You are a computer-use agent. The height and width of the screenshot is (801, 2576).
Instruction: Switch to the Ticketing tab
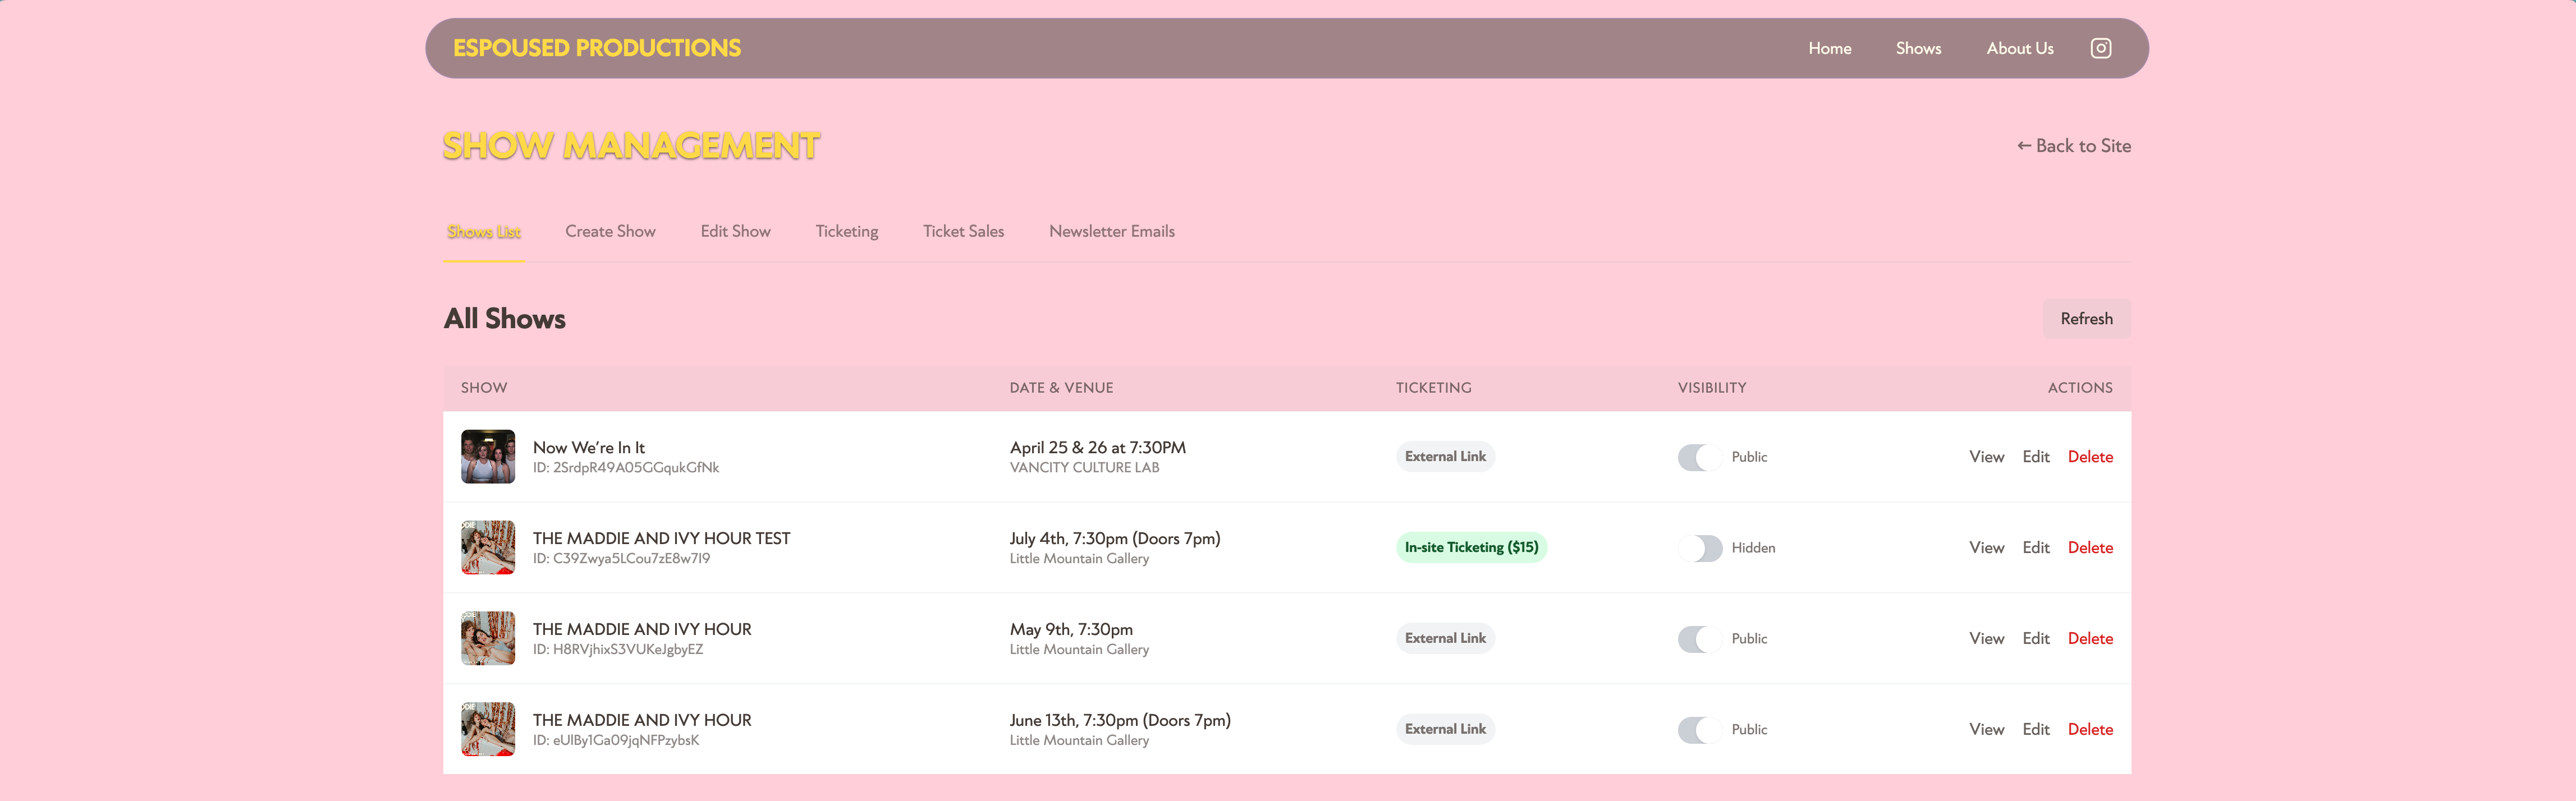pos(846,231)
